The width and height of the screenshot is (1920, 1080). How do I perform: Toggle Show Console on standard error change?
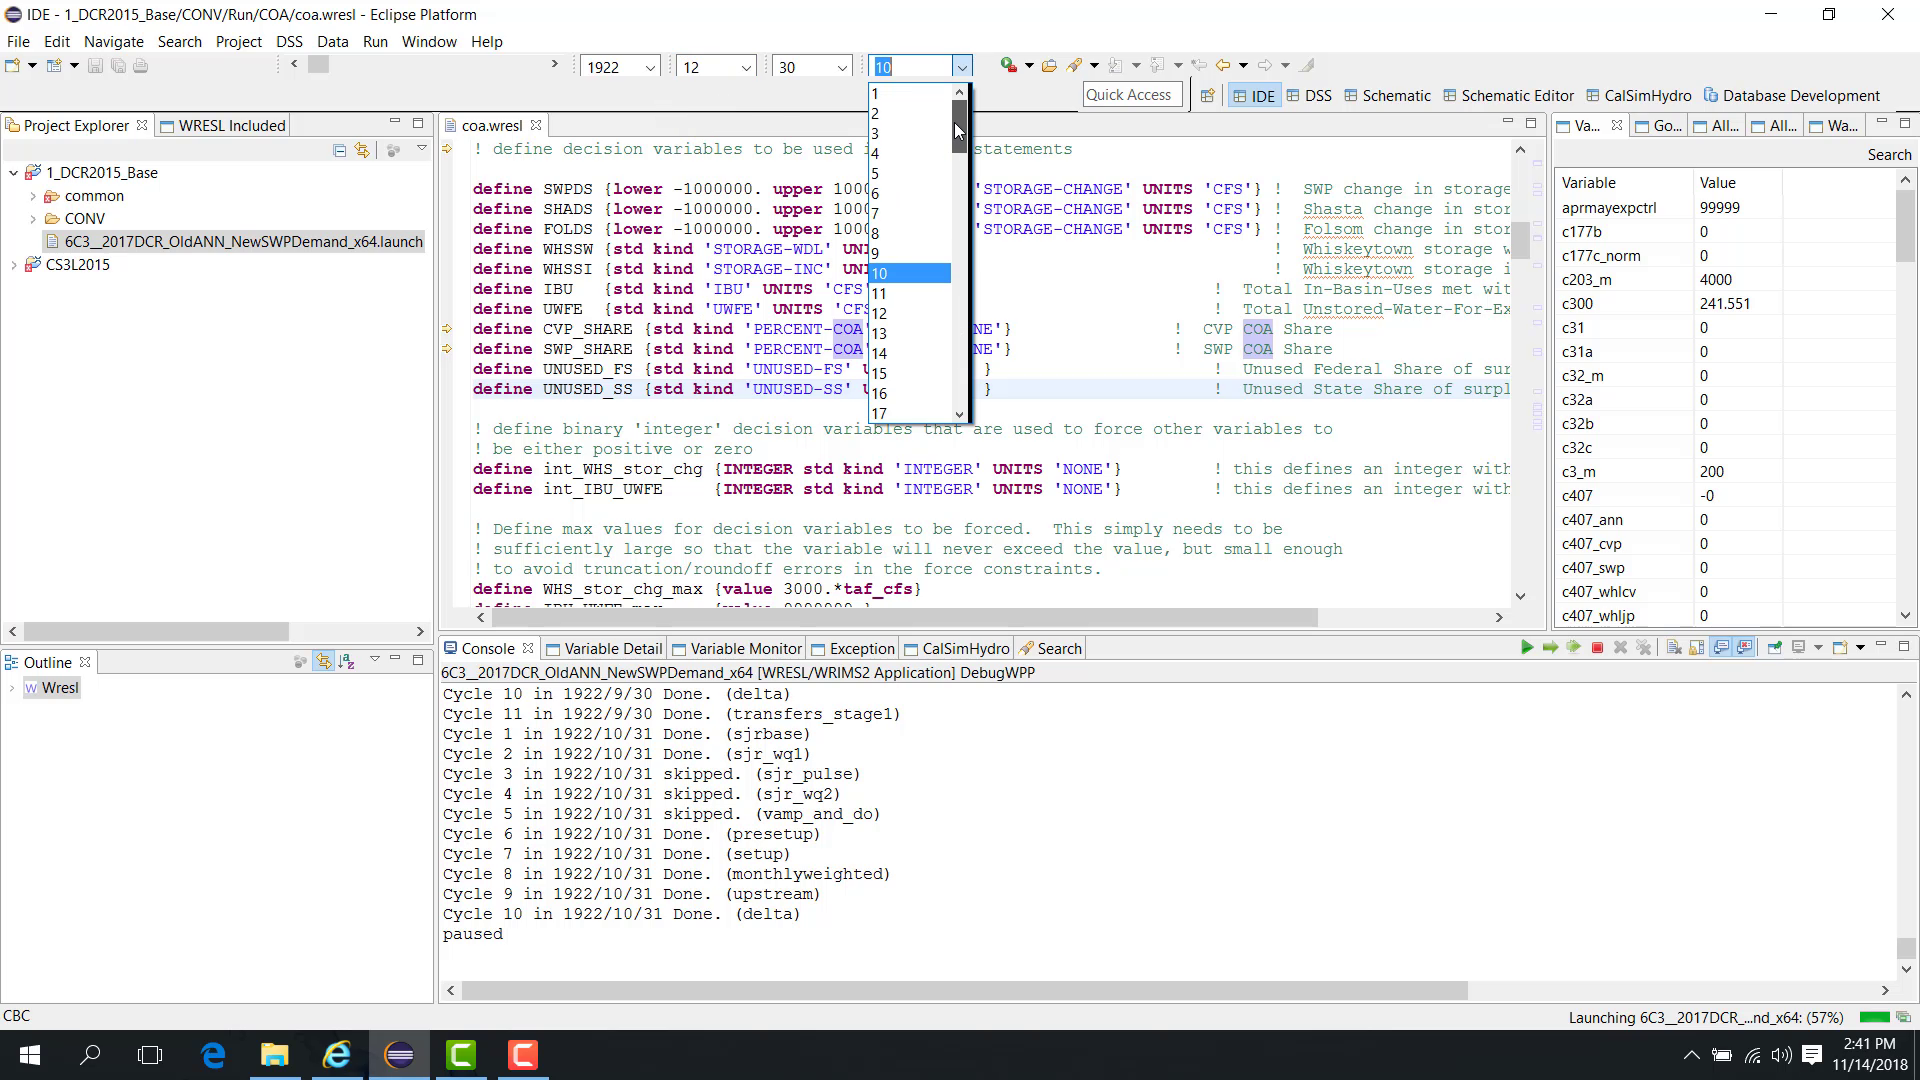[1745, 648]
